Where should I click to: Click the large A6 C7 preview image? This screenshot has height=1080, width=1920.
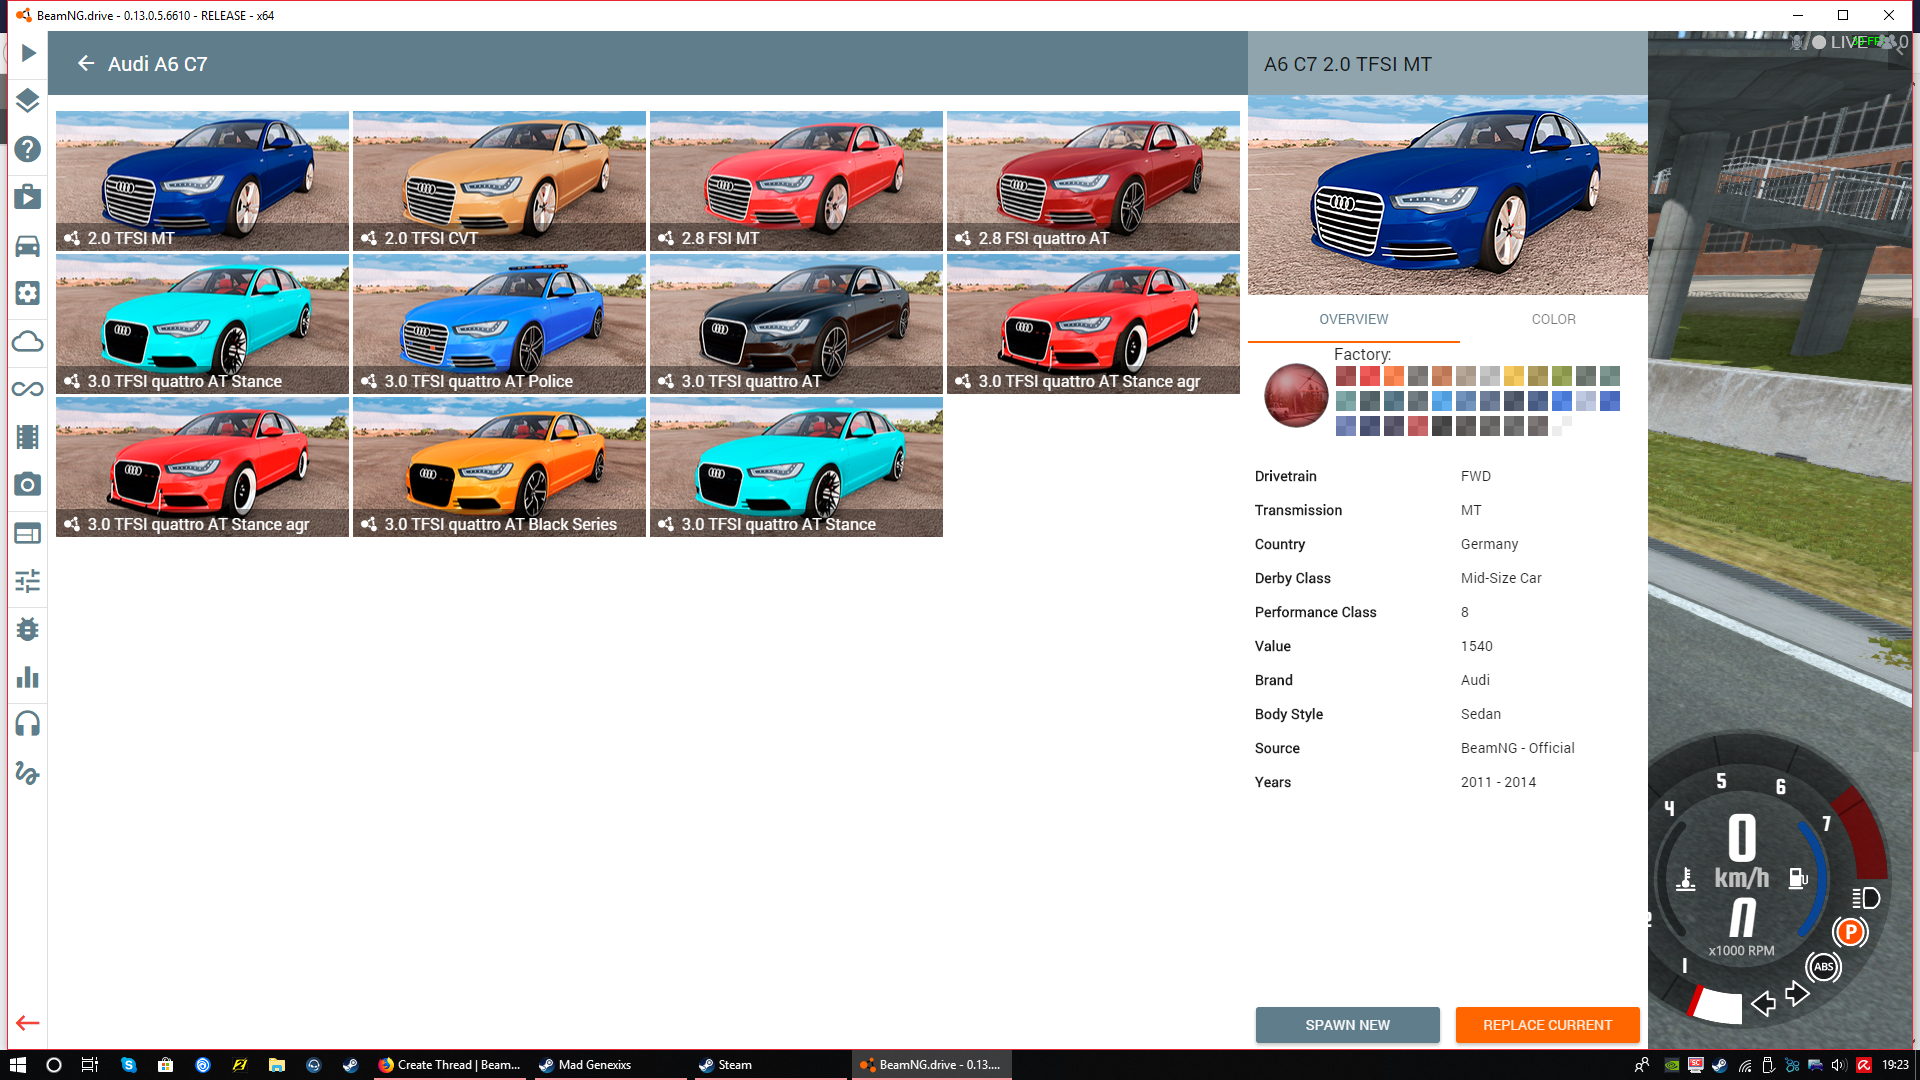click(x=1447, y=195)
